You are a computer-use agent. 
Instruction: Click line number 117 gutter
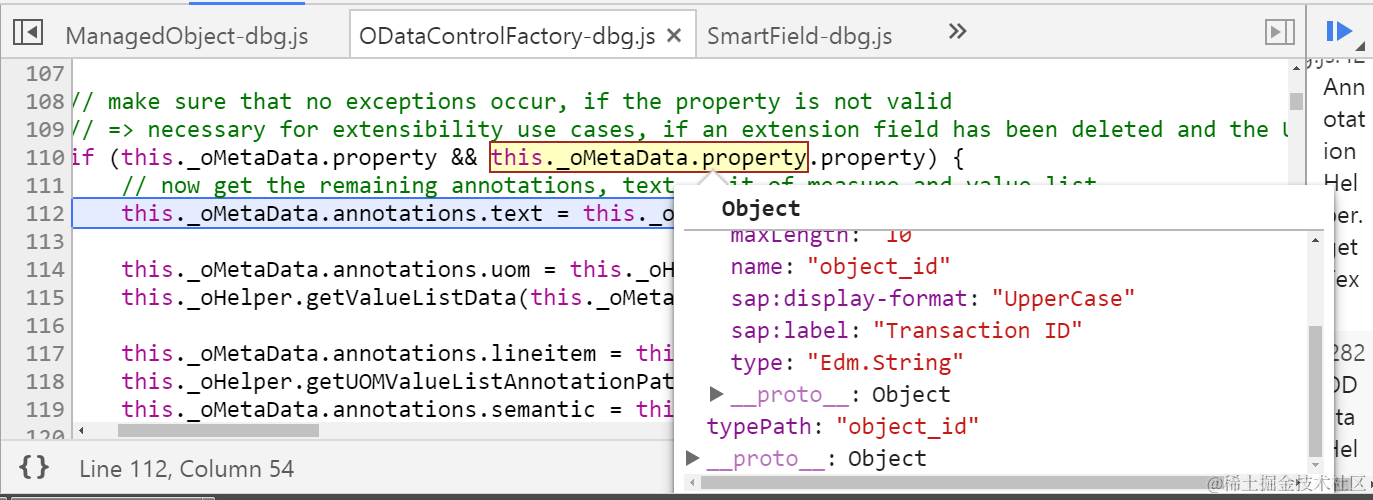[x=45, y=353]
